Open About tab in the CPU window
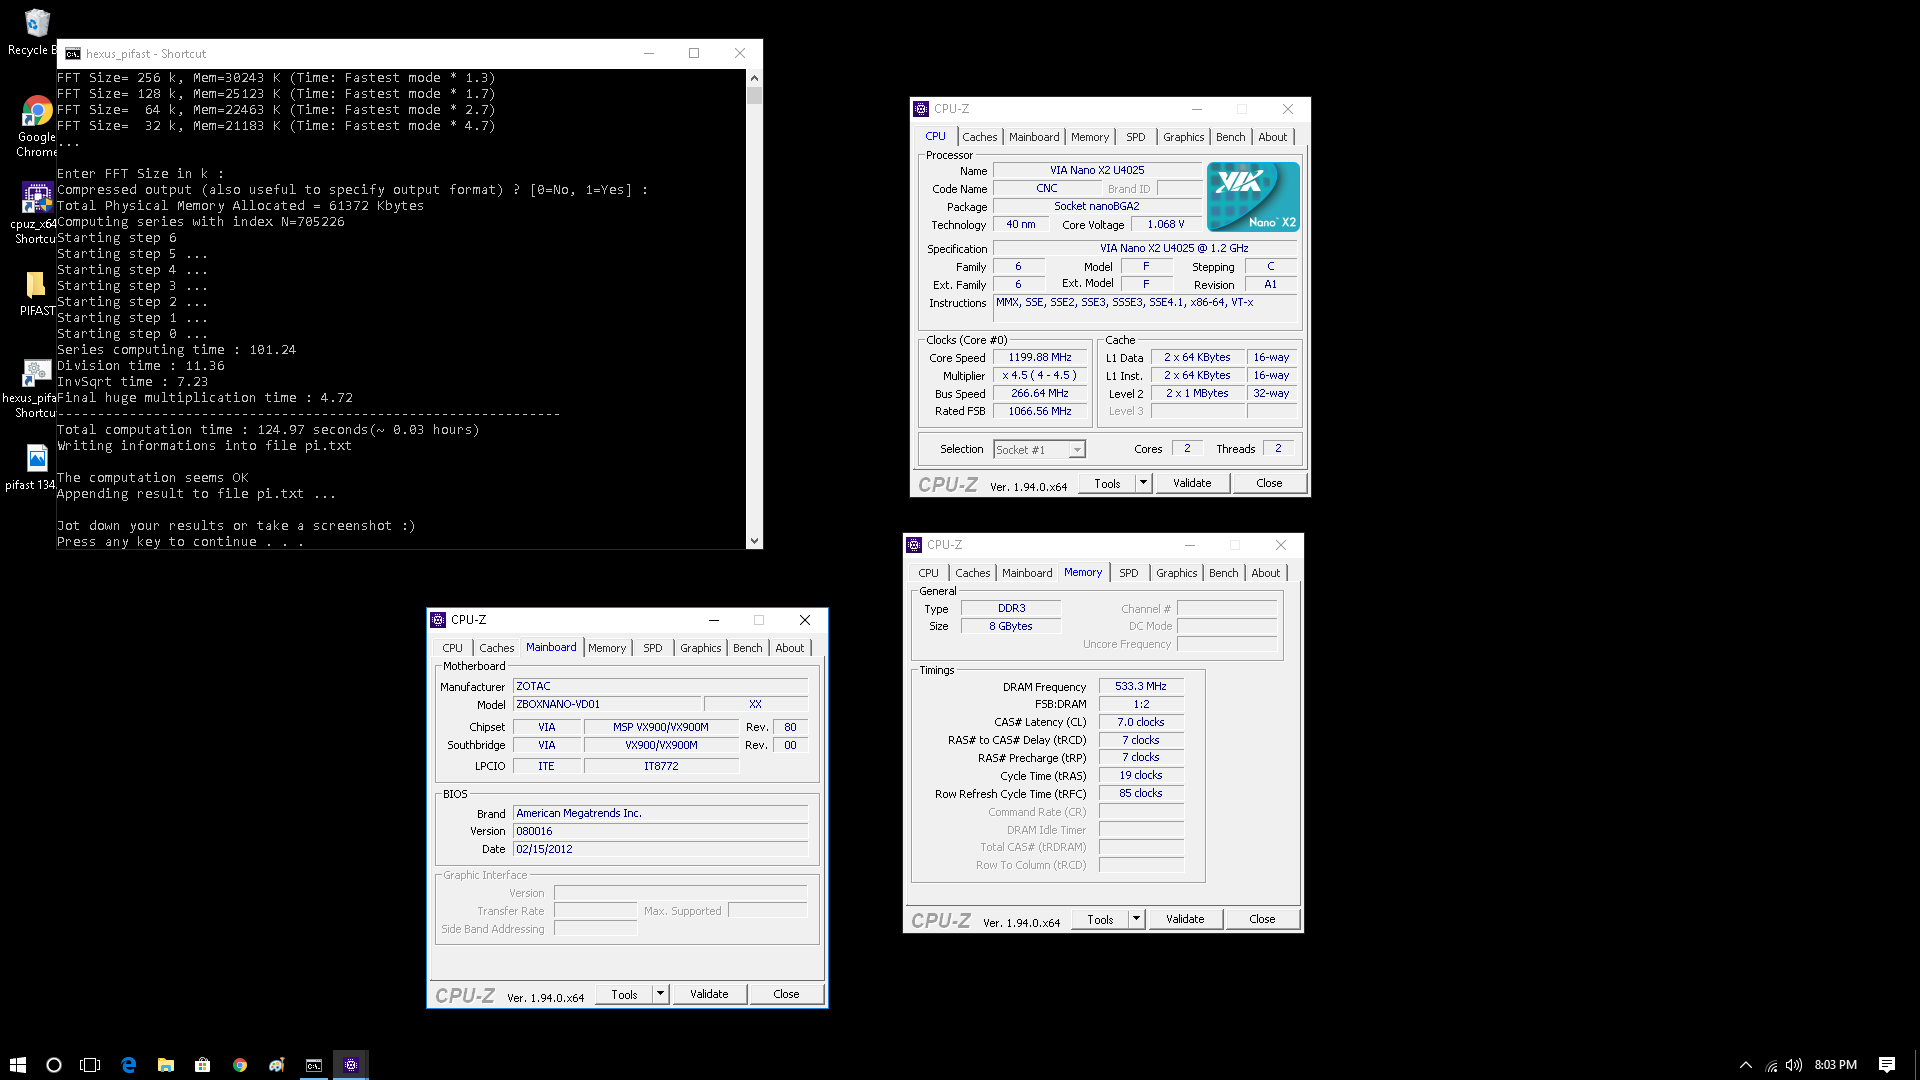The image size is (1920, 1080). coord(1273,137)
